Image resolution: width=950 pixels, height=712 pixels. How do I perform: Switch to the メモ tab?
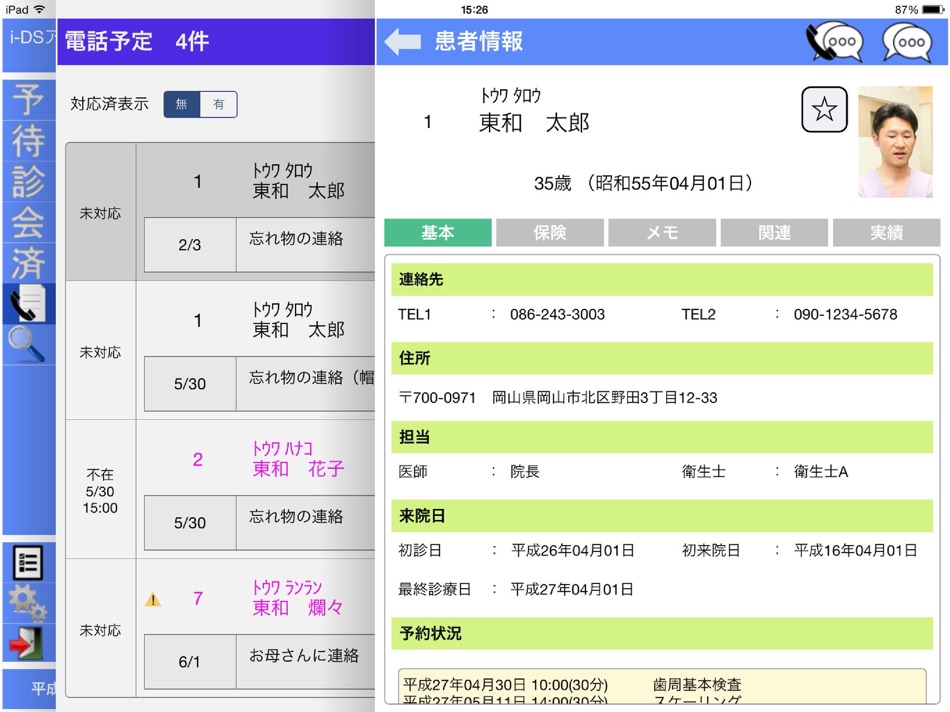(662, 233)
